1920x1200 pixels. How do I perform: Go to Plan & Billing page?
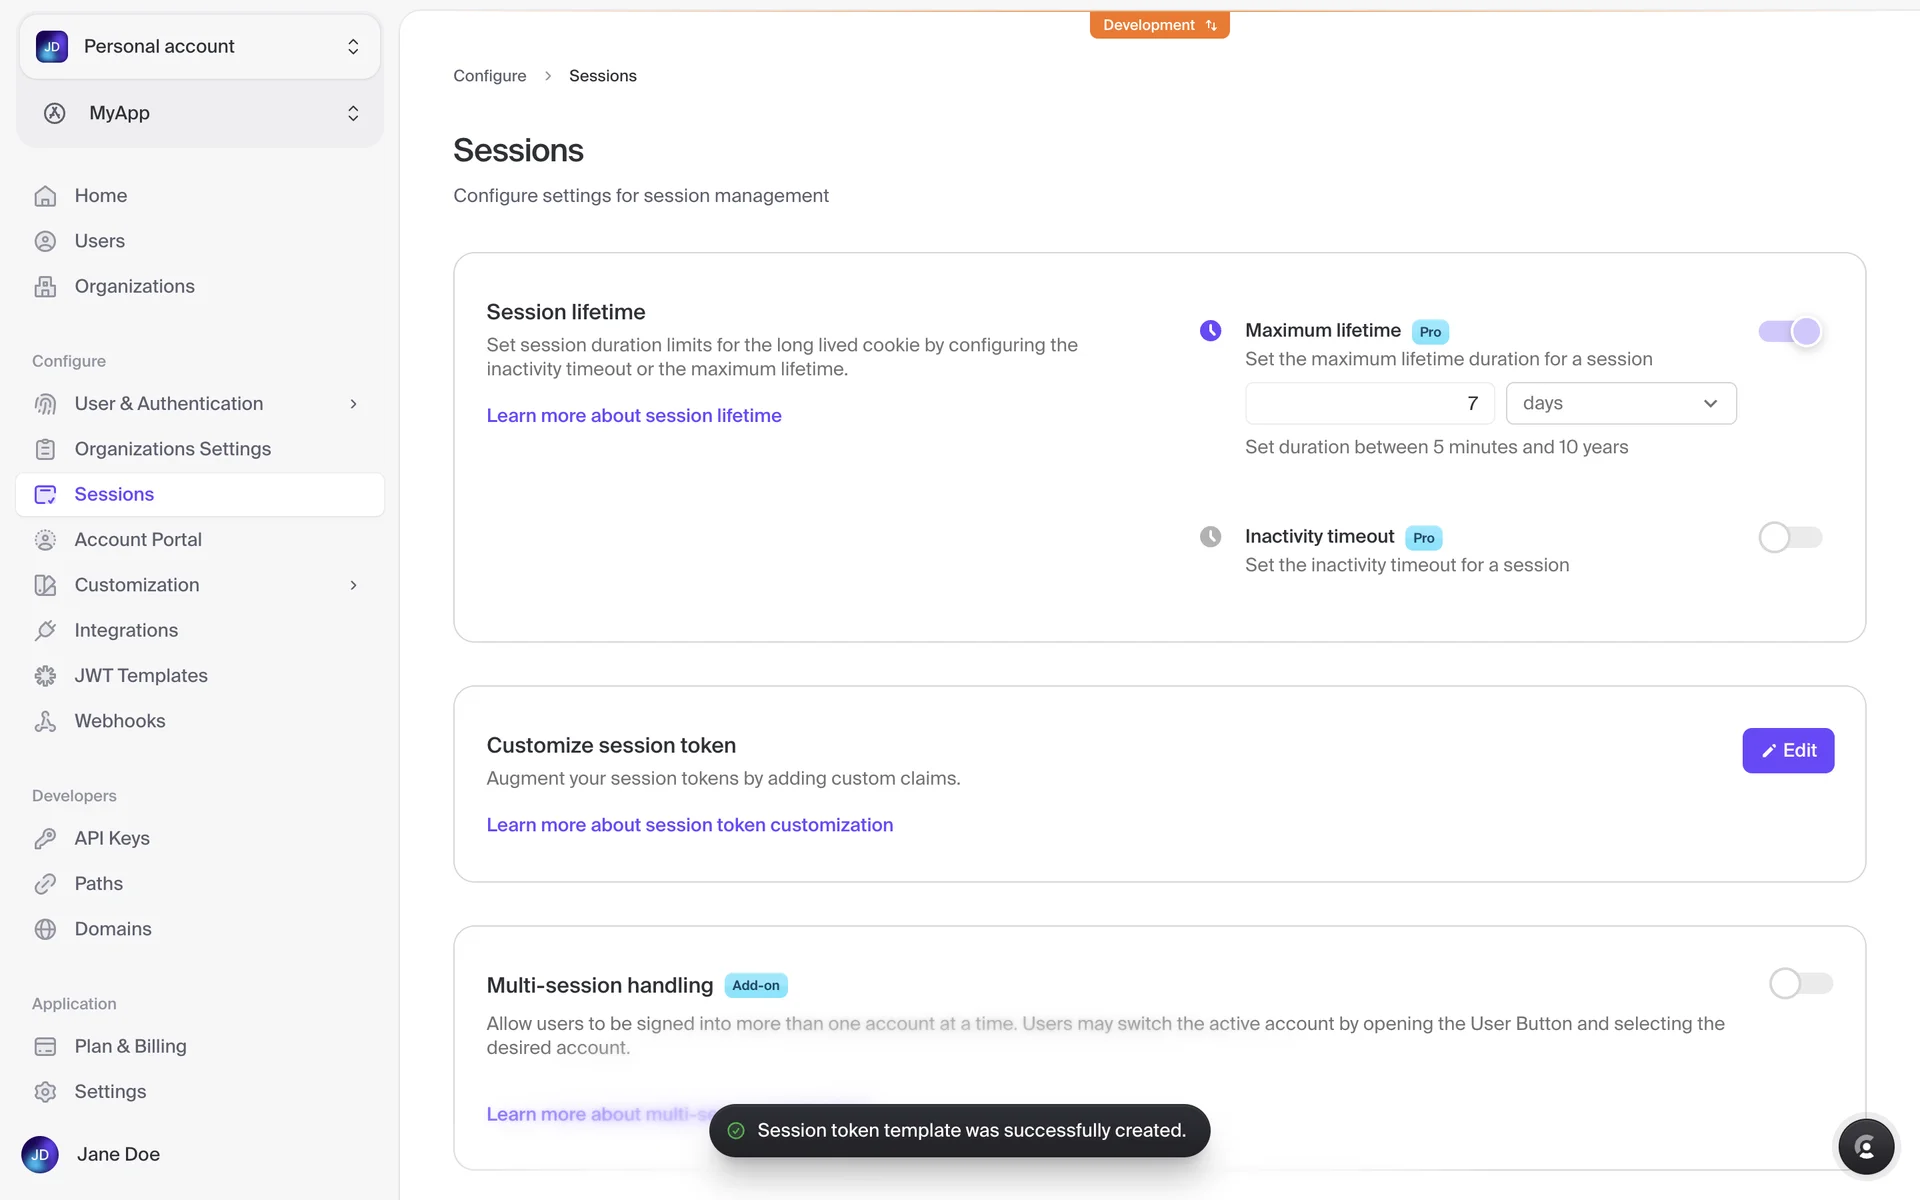point(130,1046)
